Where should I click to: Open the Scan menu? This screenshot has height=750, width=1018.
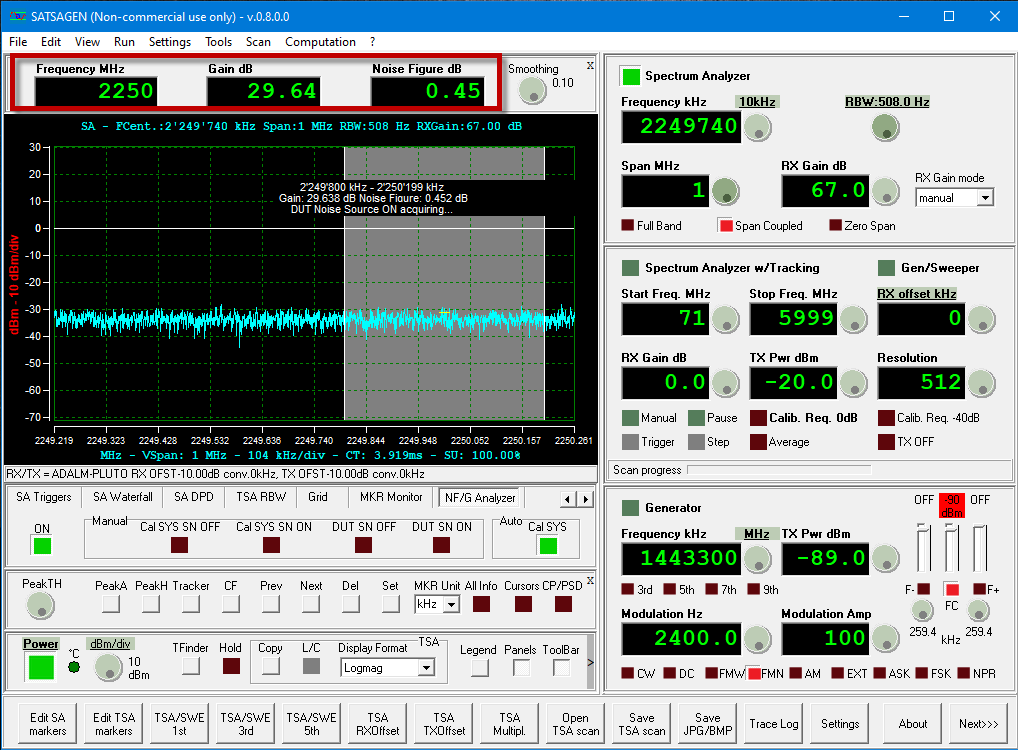tap(258, 42)
